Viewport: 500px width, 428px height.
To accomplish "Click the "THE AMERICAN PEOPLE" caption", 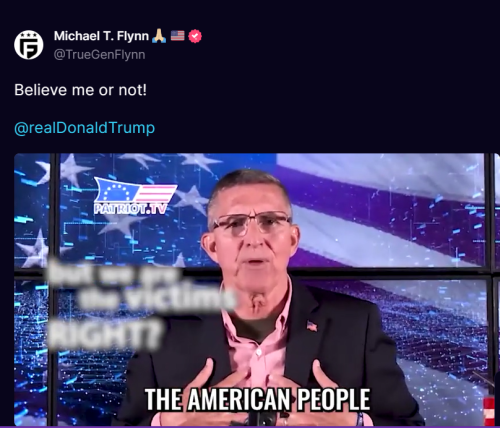I will 258,399.
